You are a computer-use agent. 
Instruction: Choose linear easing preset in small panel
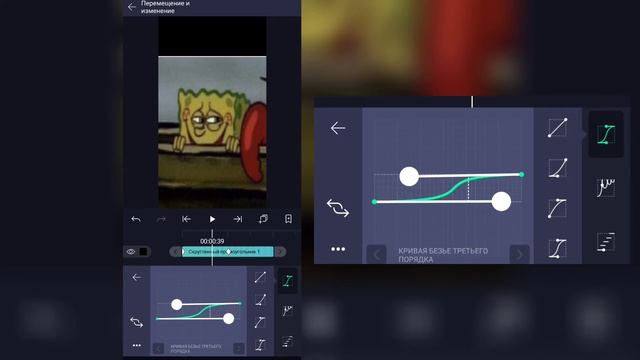[260, 278]
